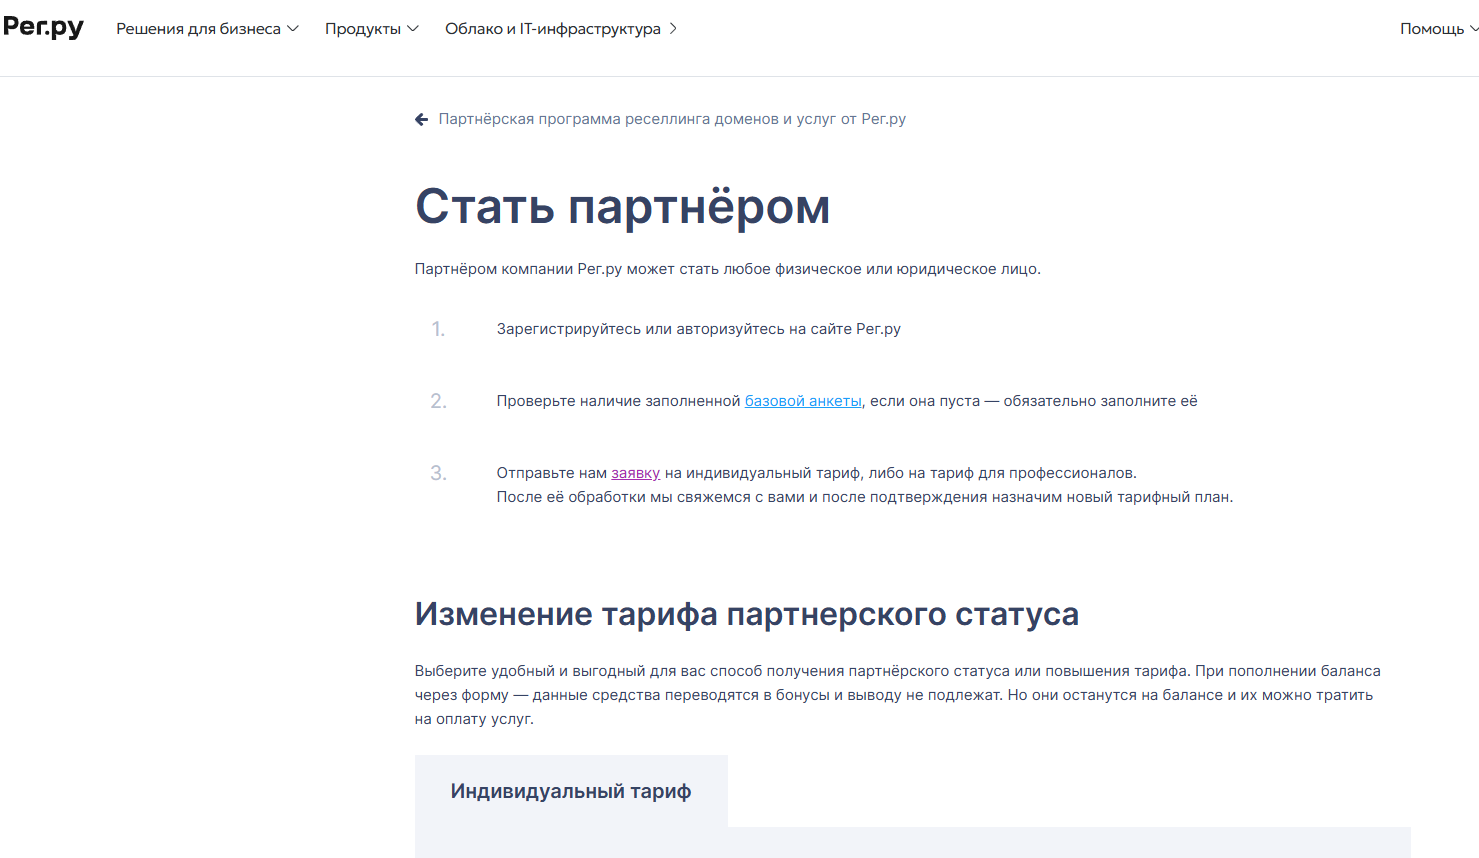Click step number 2 in the list

tap(438, 401)
